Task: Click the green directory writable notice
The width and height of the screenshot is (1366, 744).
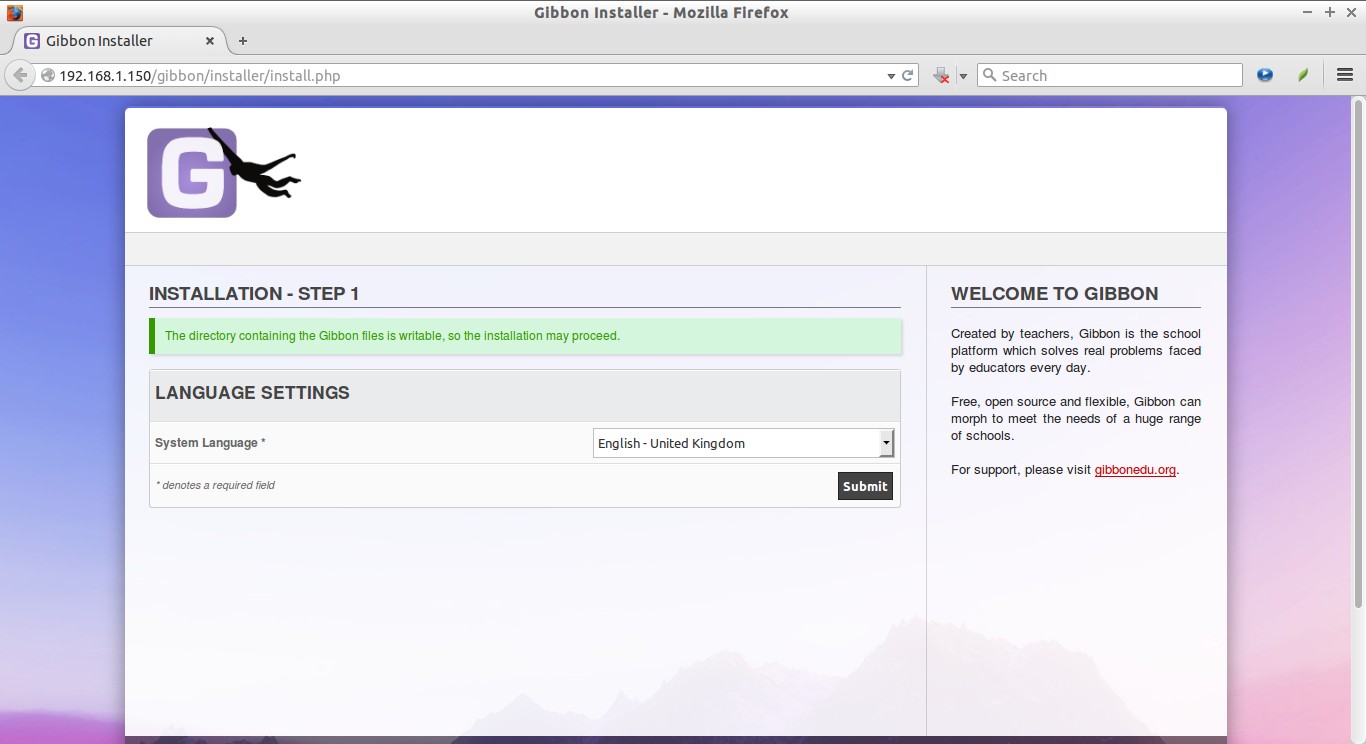Action: pyautogui.click(x=525, y=336)
